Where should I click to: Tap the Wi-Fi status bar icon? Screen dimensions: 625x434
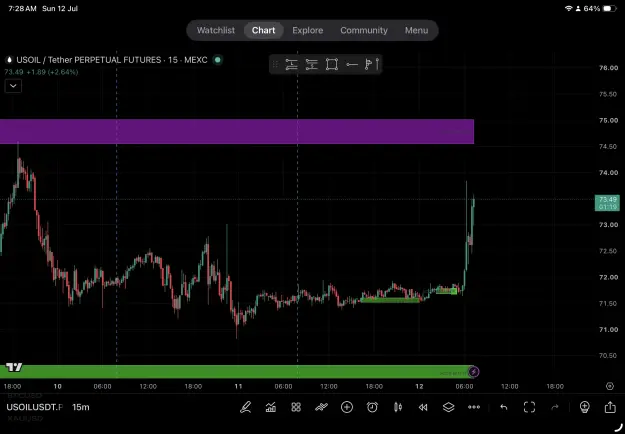569,8
